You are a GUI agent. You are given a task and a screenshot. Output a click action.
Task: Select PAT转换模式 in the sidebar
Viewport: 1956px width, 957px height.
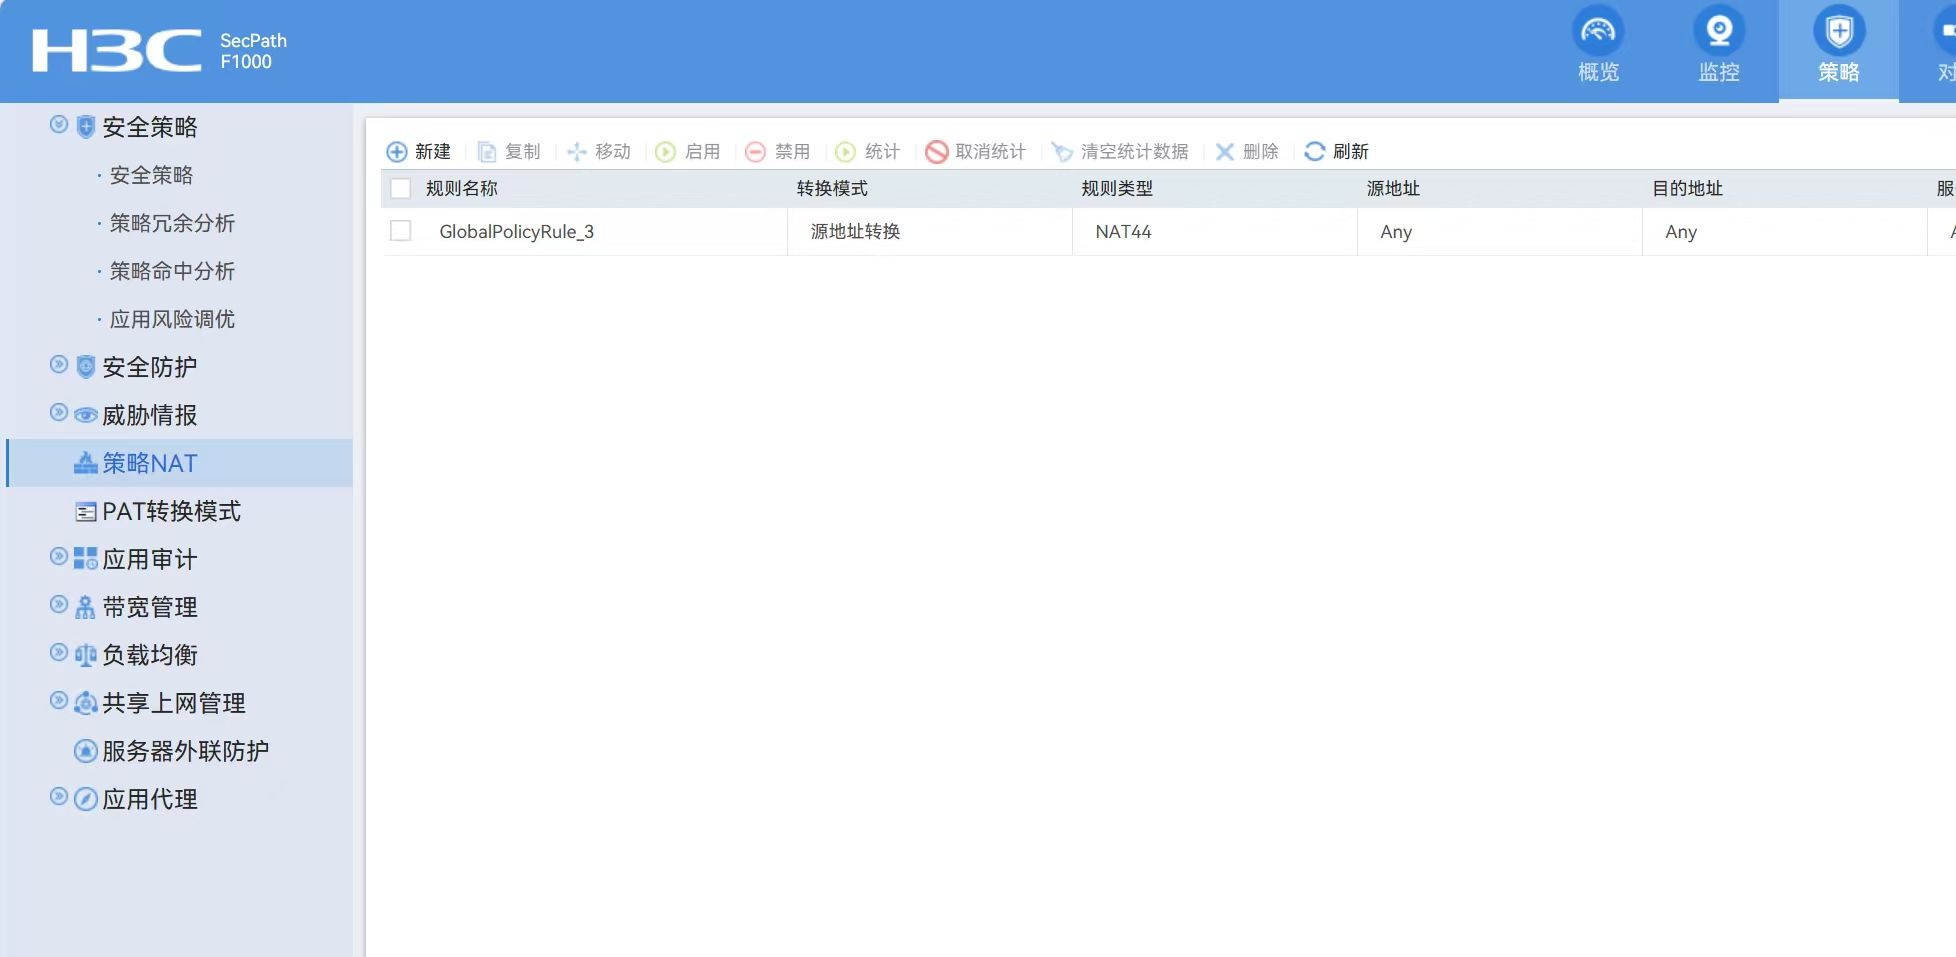pos(171,512)
